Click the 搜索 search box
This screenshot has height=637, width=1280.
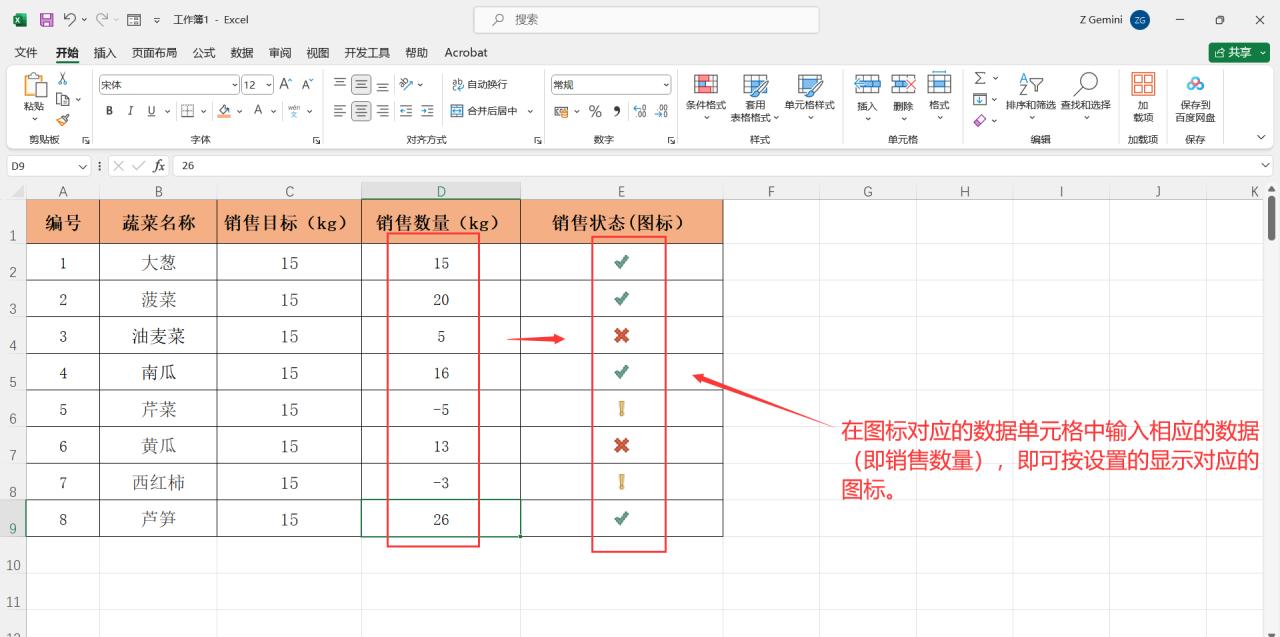pos(646,19)
